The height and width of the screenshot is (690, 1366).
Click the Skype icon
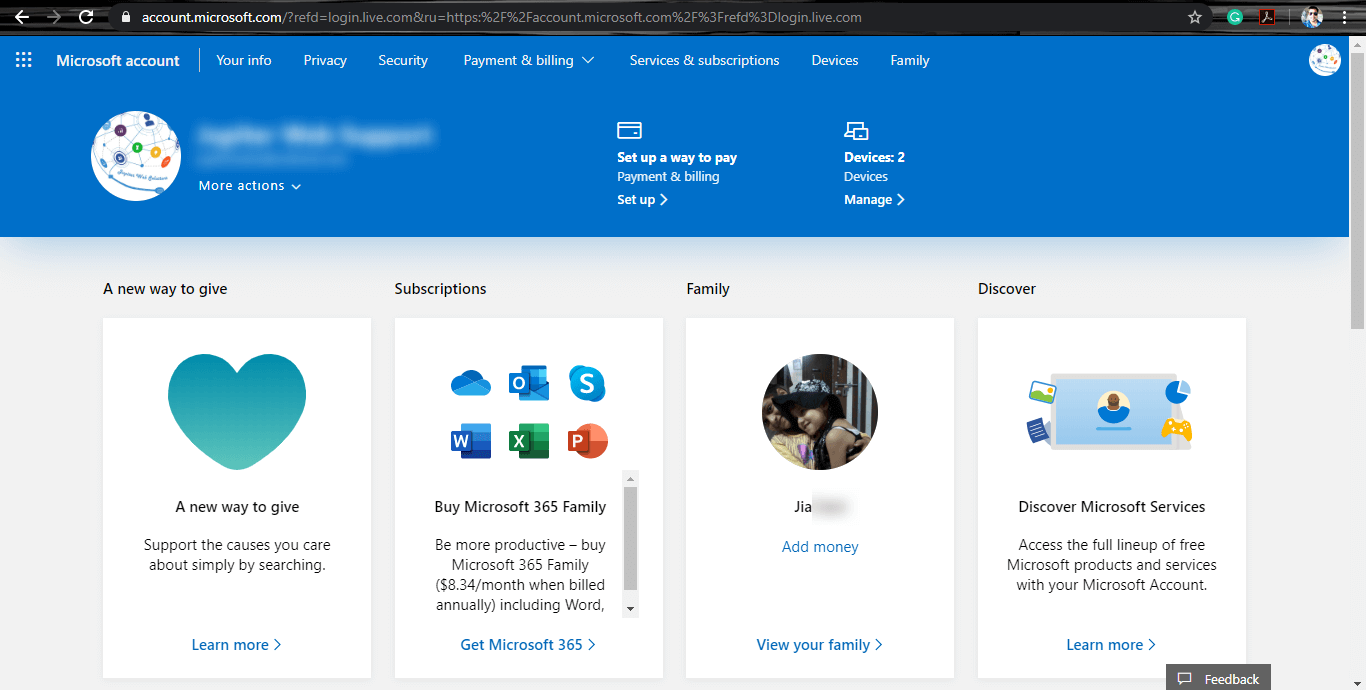click(x=587, y=383)
